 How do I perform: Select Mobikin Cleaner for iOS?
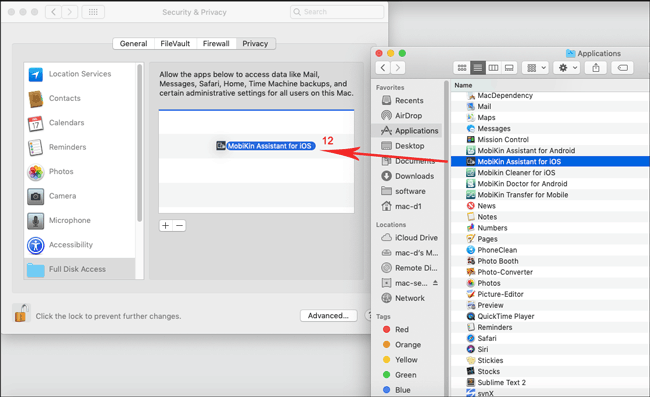(550, 173)
